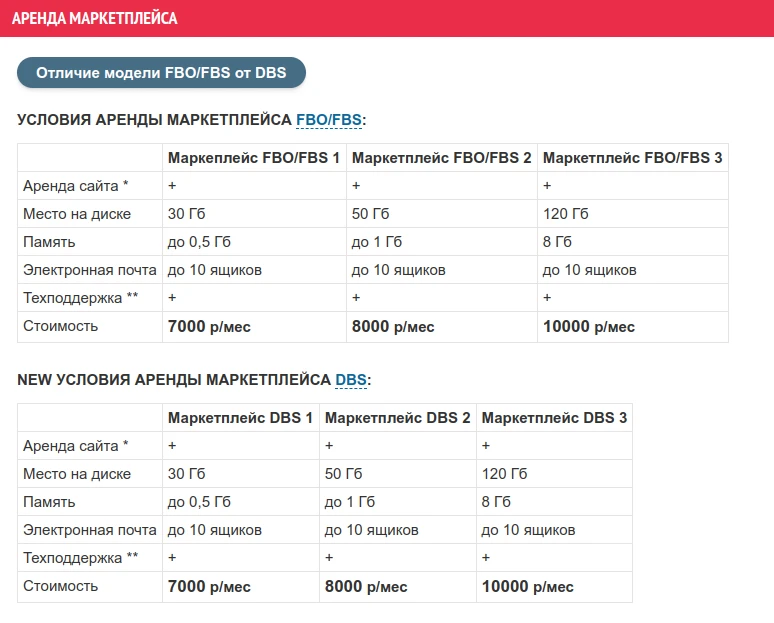Open the DBS link in the heading
The image size is (774, 623).
pos(351,380)
